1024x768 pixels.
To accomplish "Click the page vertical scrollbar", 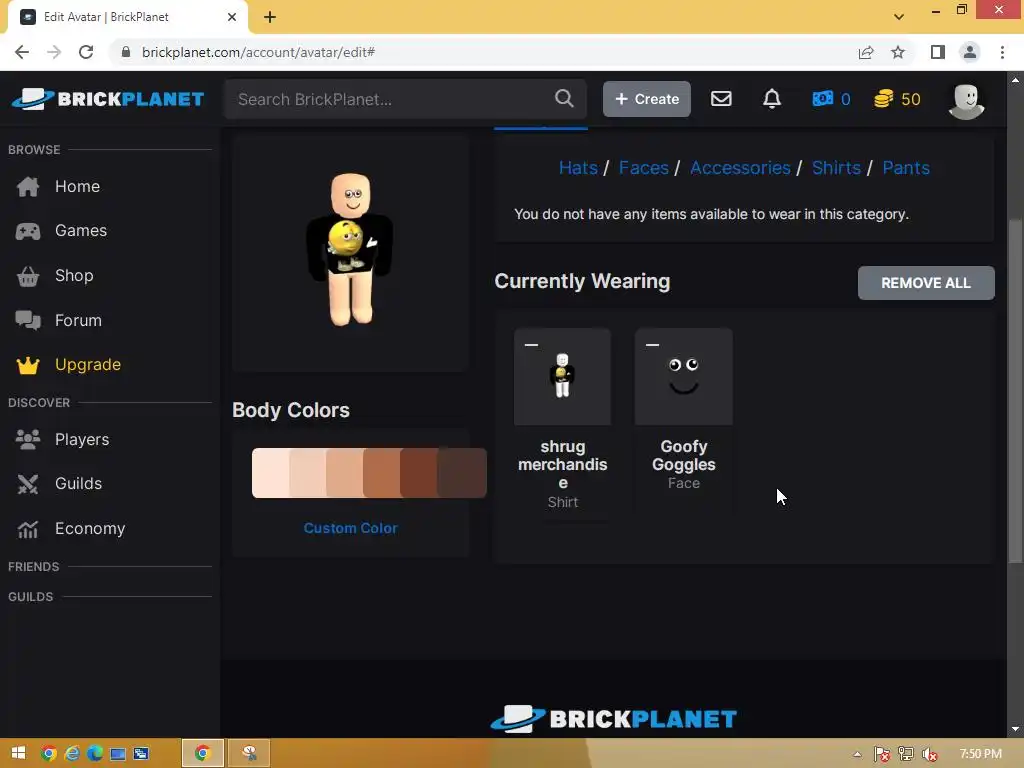I will point(1015,392).
